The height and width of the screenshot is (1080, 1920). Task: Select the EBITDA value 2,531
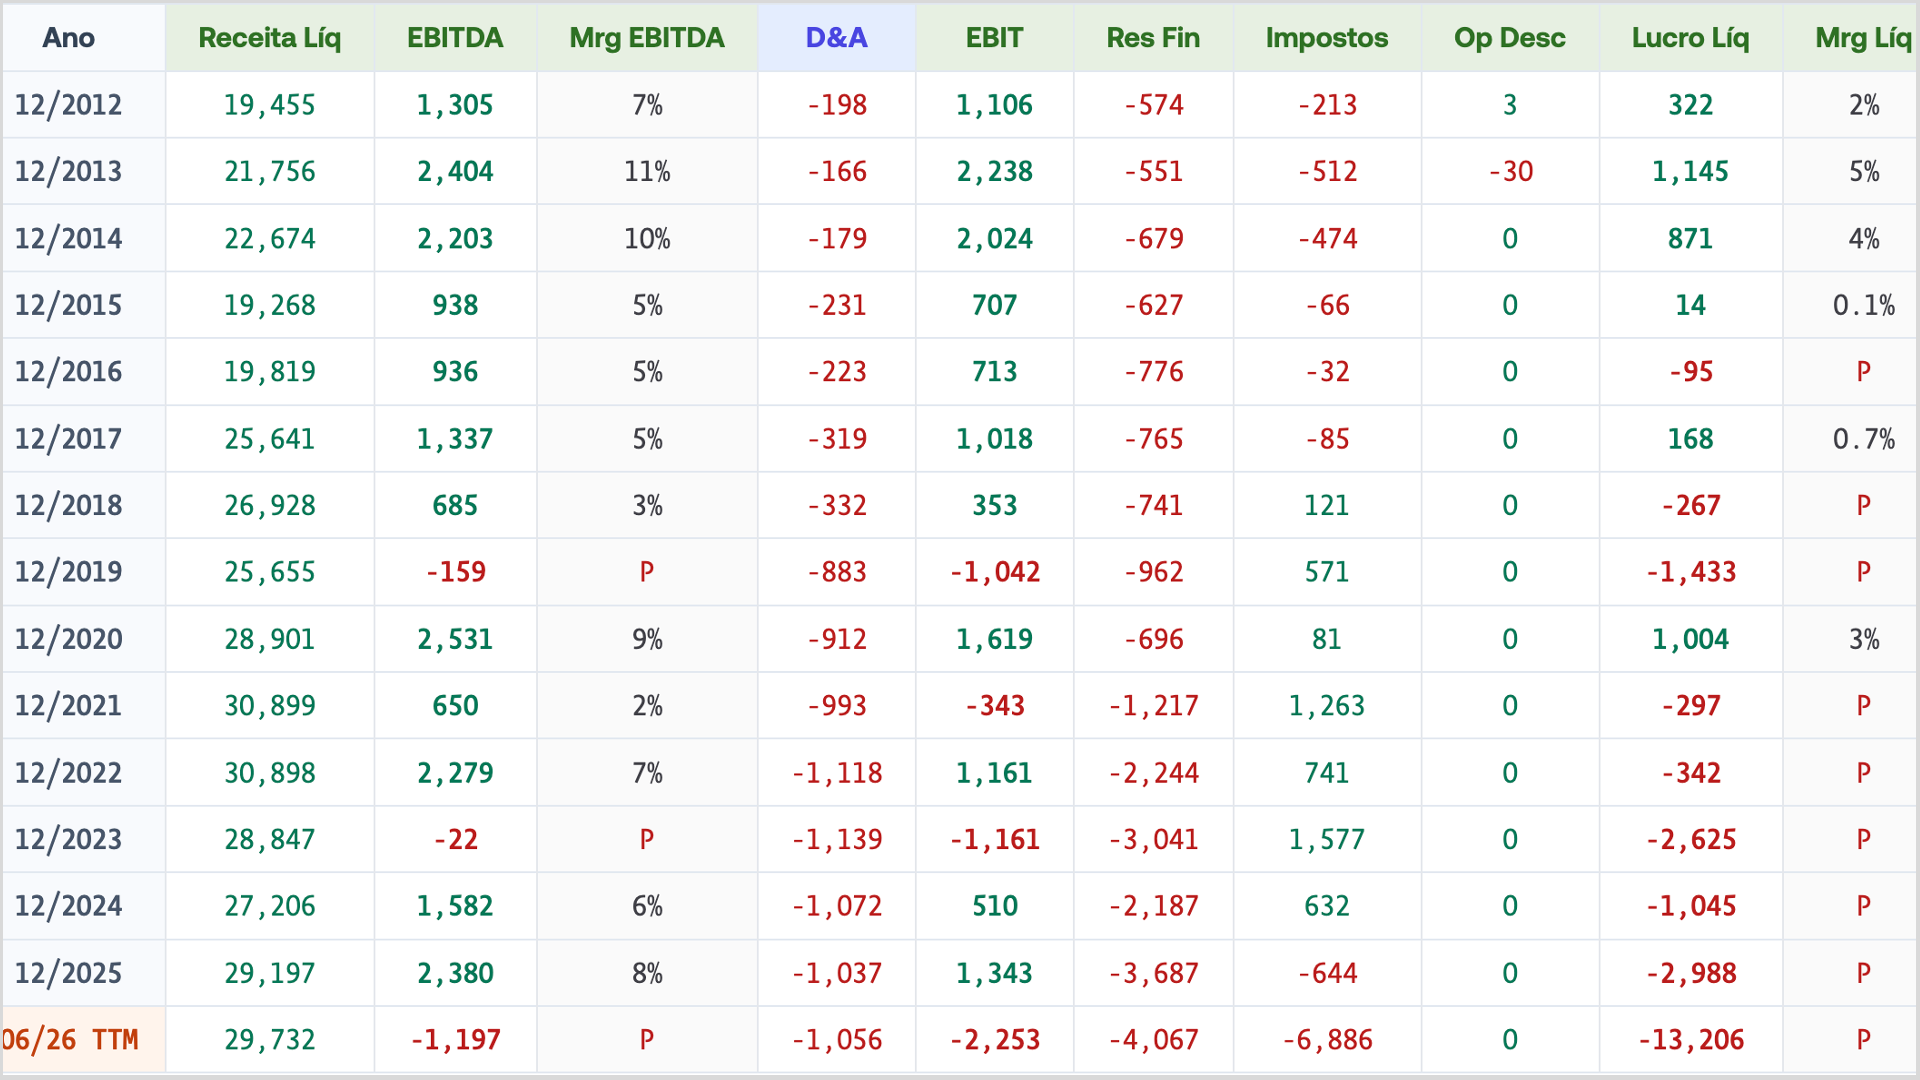click(455, 639)
